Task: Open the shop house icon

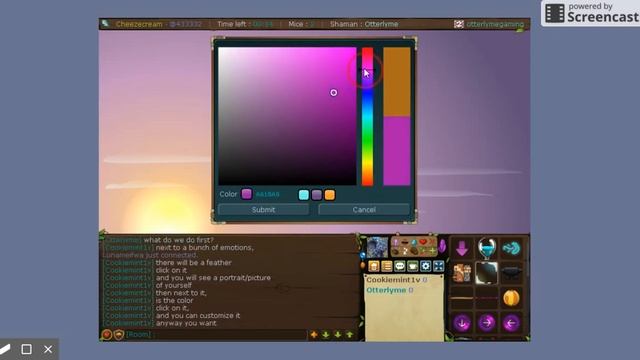Action: point(373,267)
